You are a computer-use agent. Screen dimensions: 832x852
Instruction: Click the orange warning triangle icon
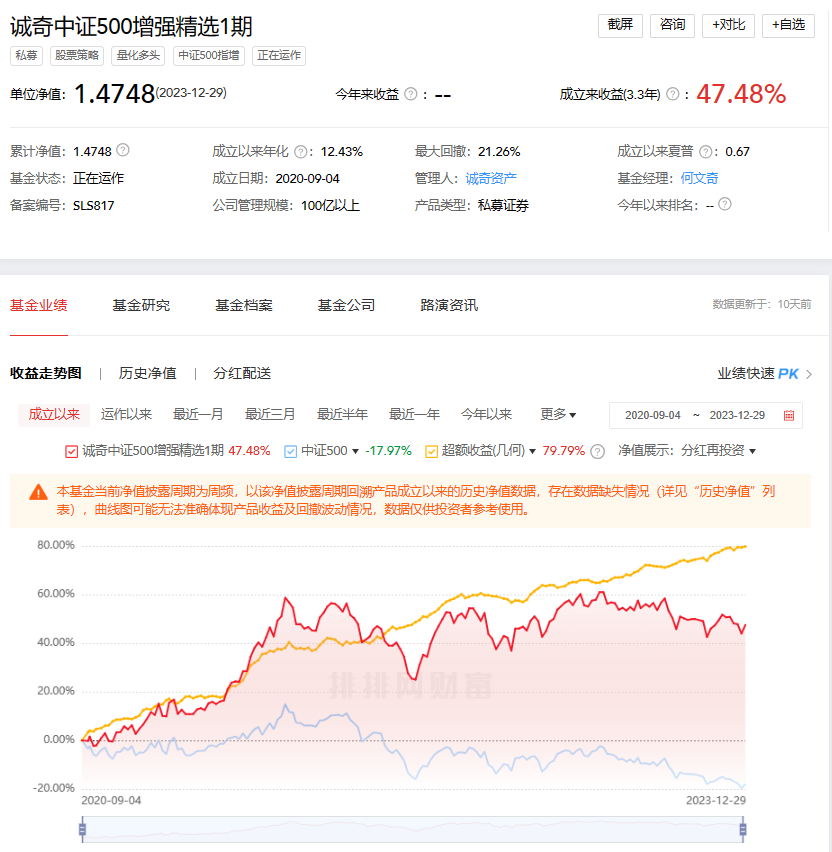coord(38,492)
